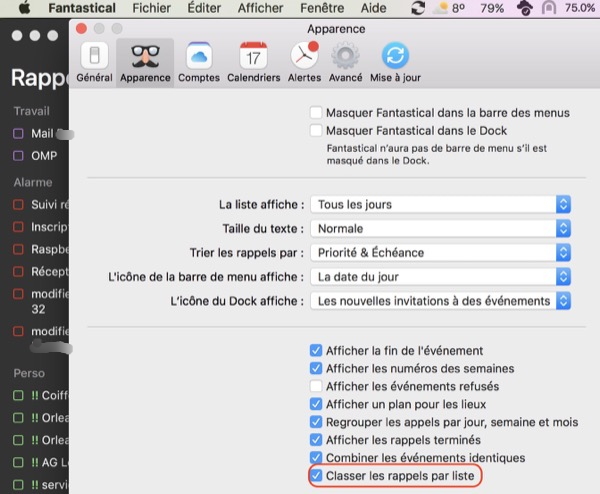The height and width of the screenshot is (494, 600).
Task: Open the Général preferences pane
Action: click(x=94, y=60)
